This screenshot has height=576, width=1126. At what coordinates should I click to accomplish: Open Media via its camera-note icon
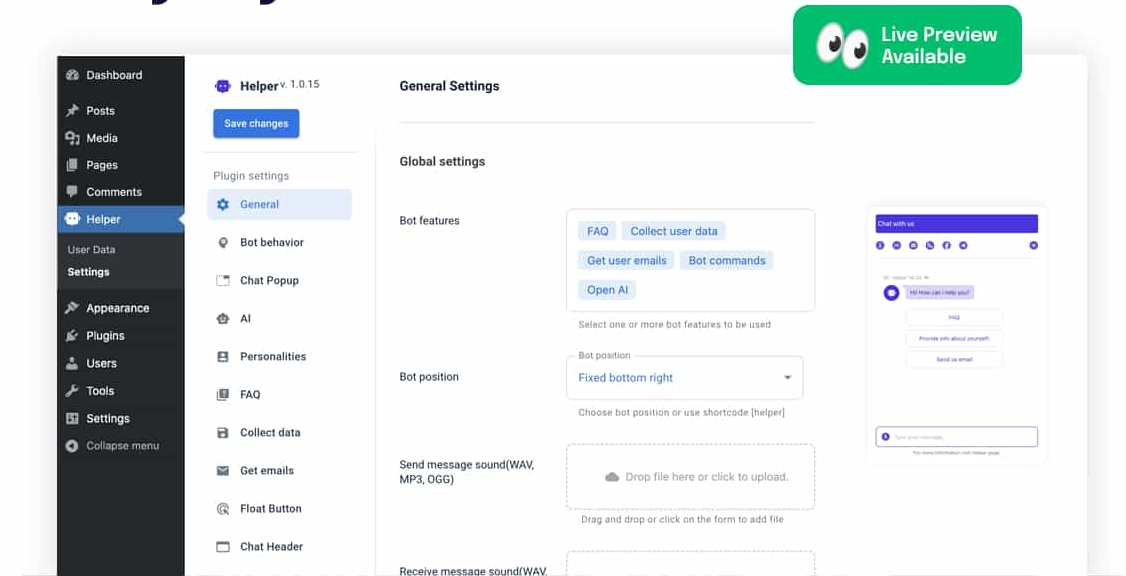click(x=72, y=138)
